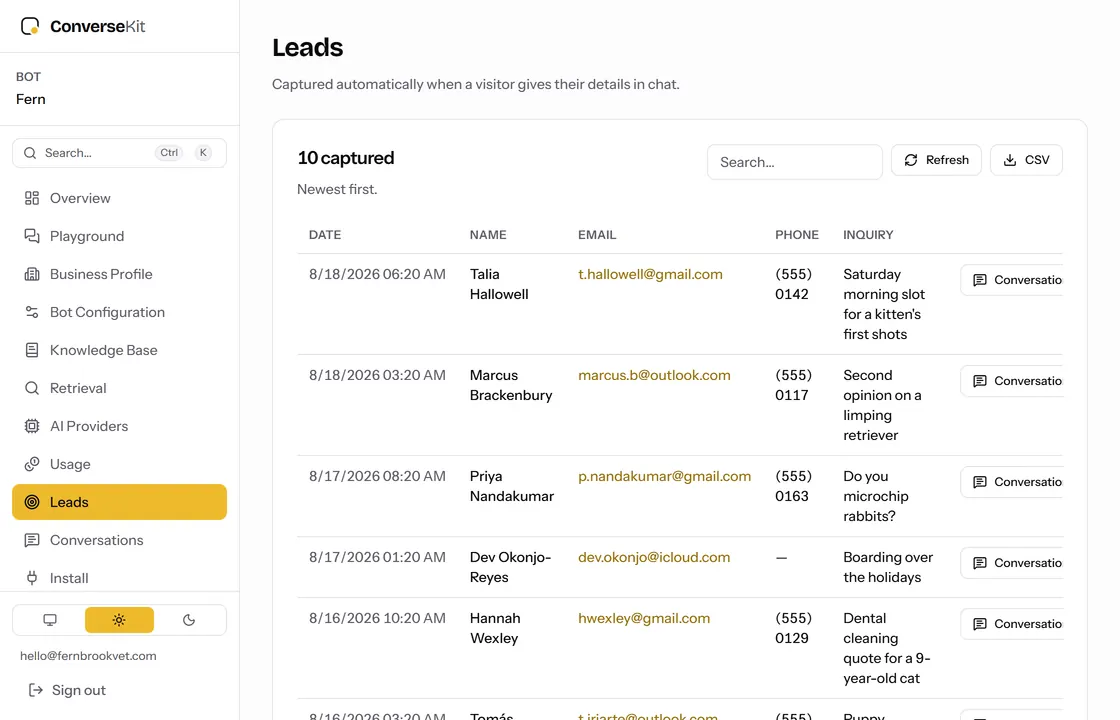
Task: Click the sidebar search magnifier icon
Action: pyautogui.click(x=29, y=153)
